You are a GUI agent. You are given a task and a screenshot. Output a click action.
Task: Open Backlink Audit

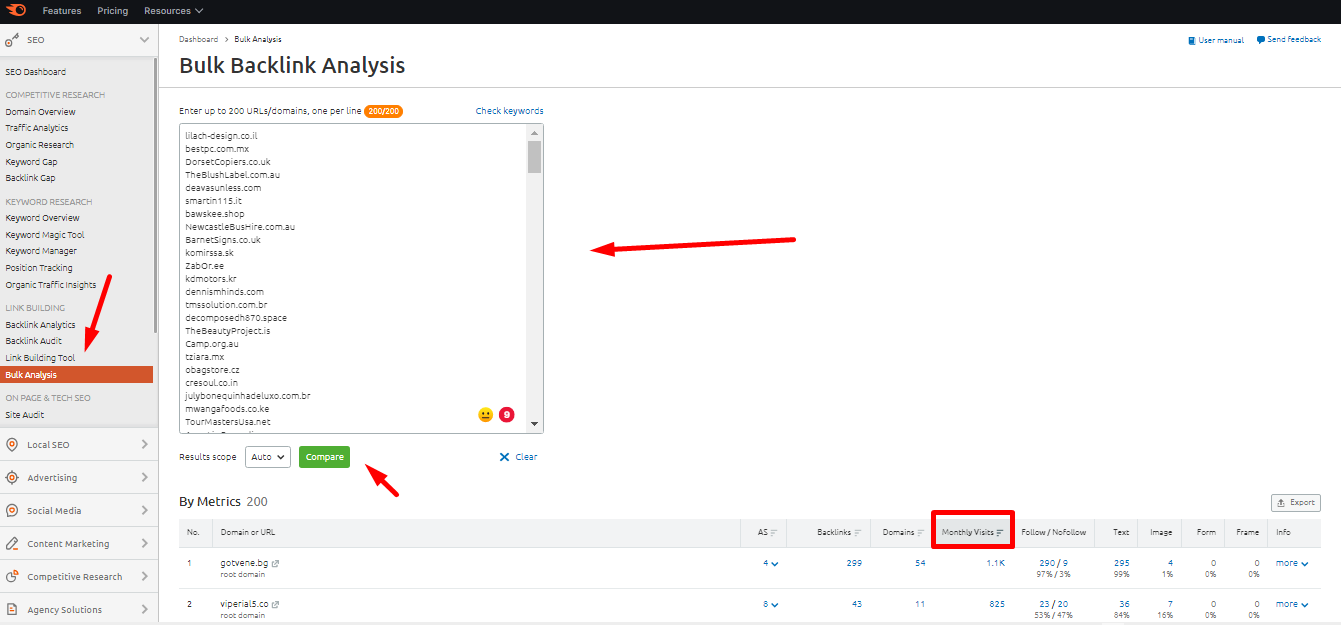click(x=33, y=341)
